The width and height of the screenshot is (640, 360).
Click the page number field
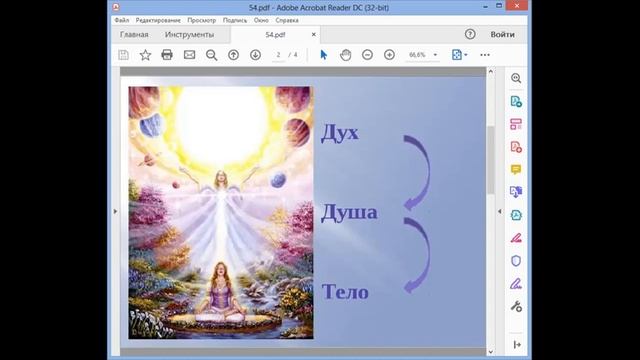[x=278, y=55]
